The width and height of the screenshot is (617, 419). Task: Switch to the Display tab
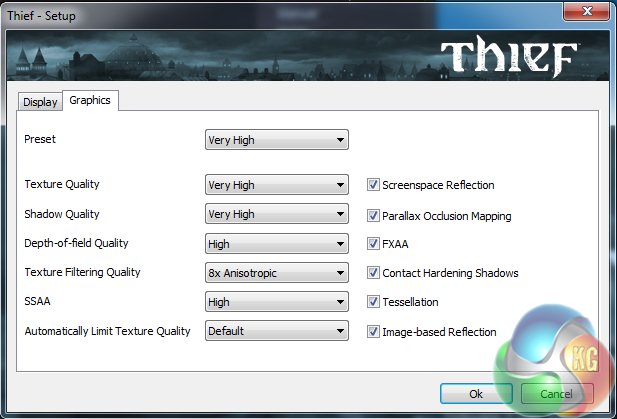(40, 102)
